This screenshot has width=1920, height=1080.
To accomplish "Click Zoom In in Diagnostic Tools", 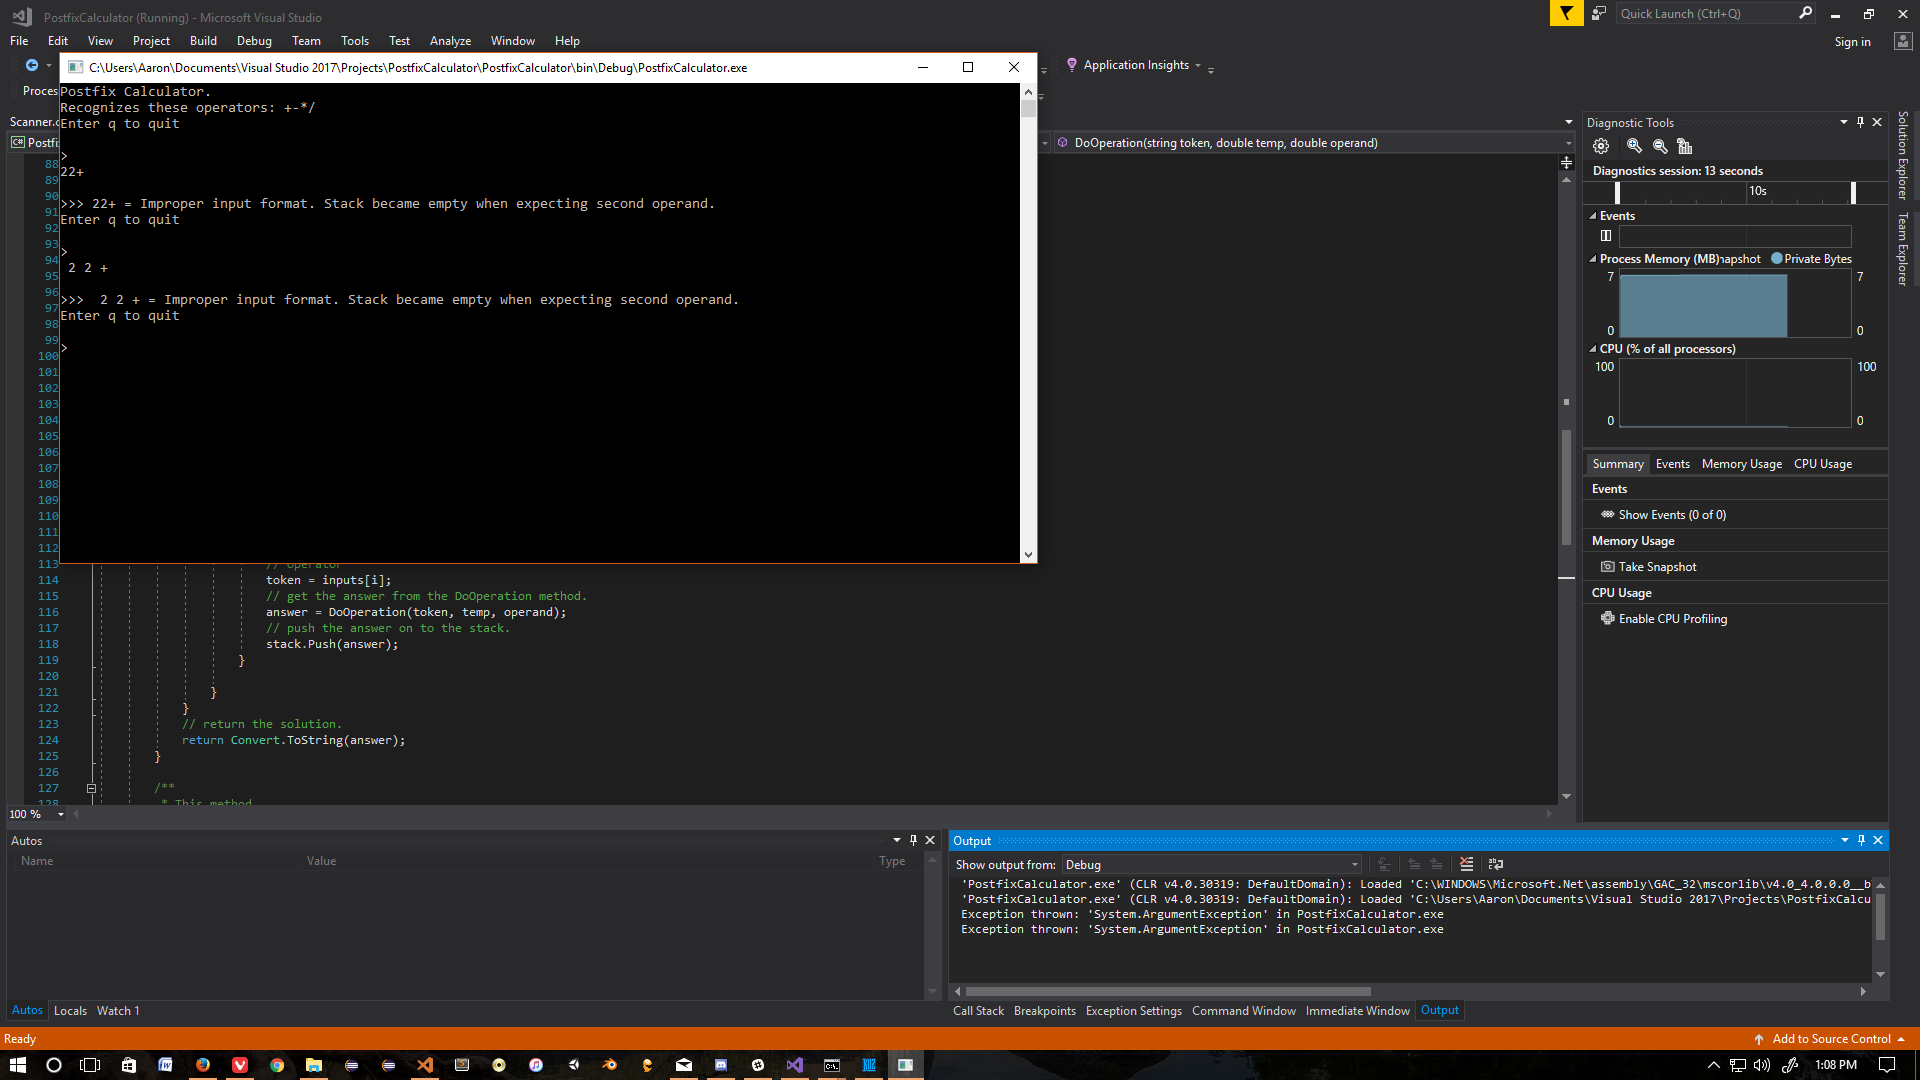I will pyautogui.click(x=1634, y=146).
